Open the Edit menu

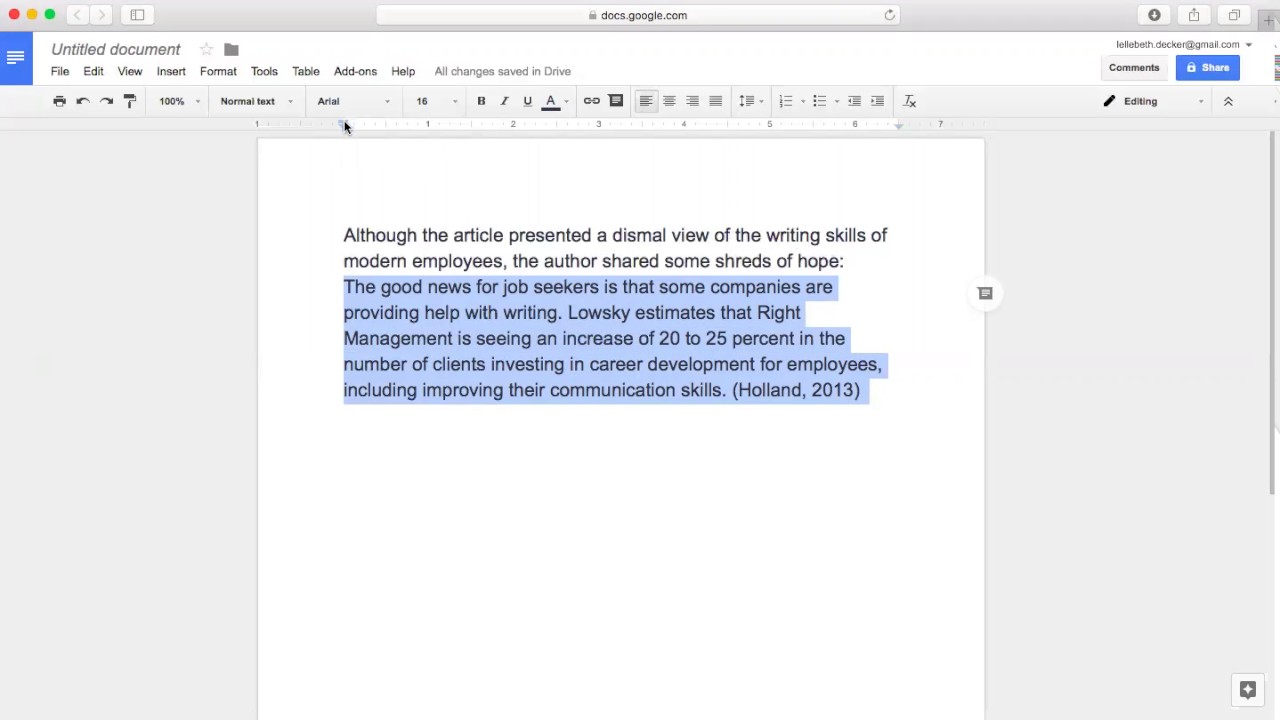tap(93, 71)
